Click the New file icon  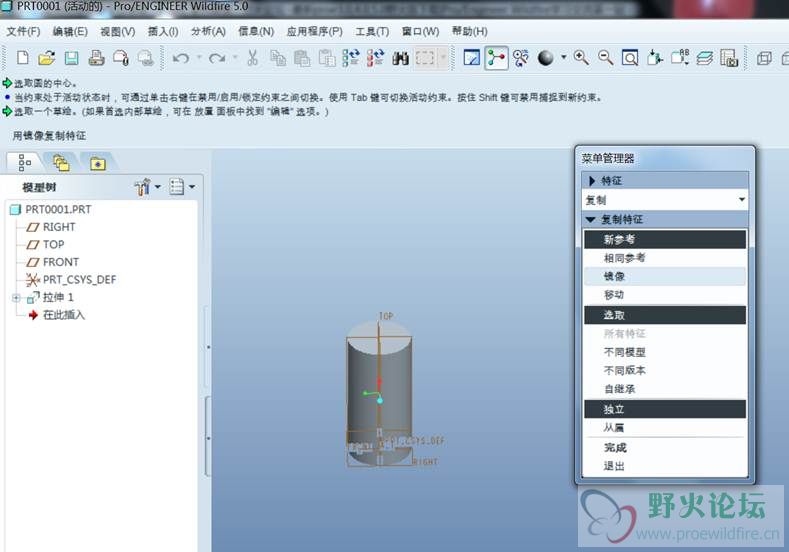(x=22, y=58)
